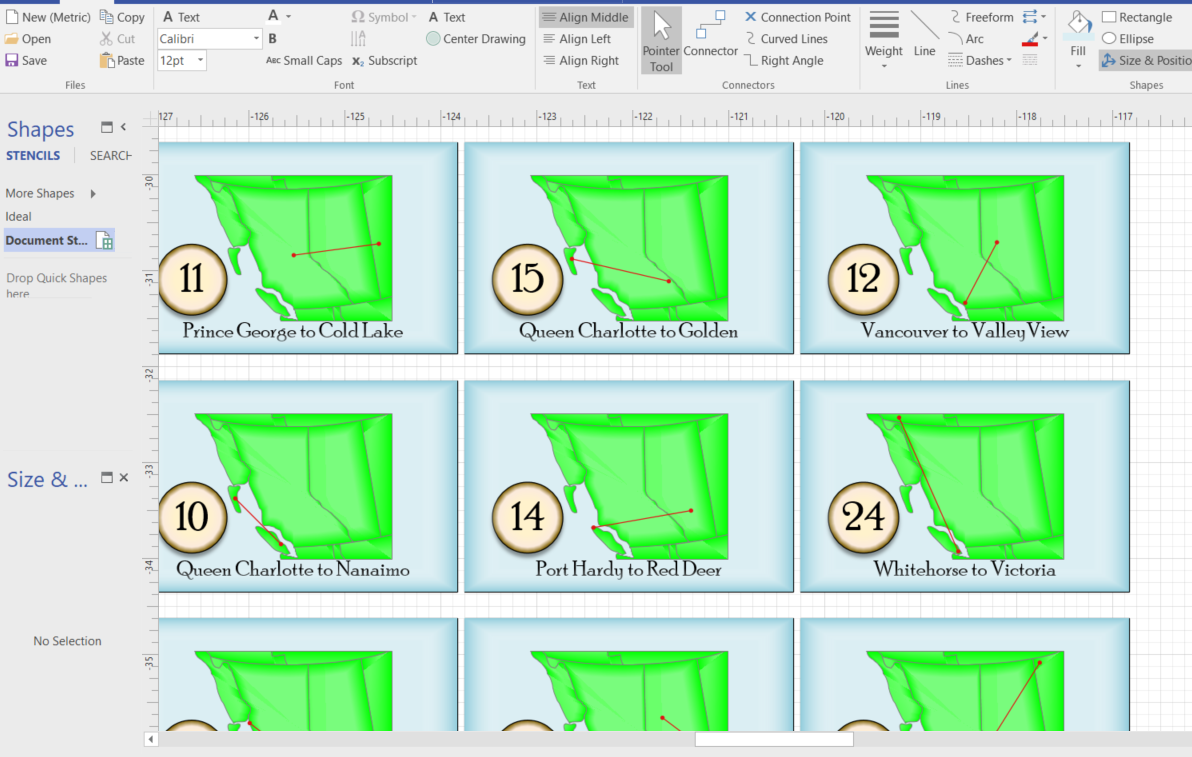Select the Whitehorse to Victoria card
This screenshot has height=757, width=1192.
pyautogui.click(x=965, y=486)
